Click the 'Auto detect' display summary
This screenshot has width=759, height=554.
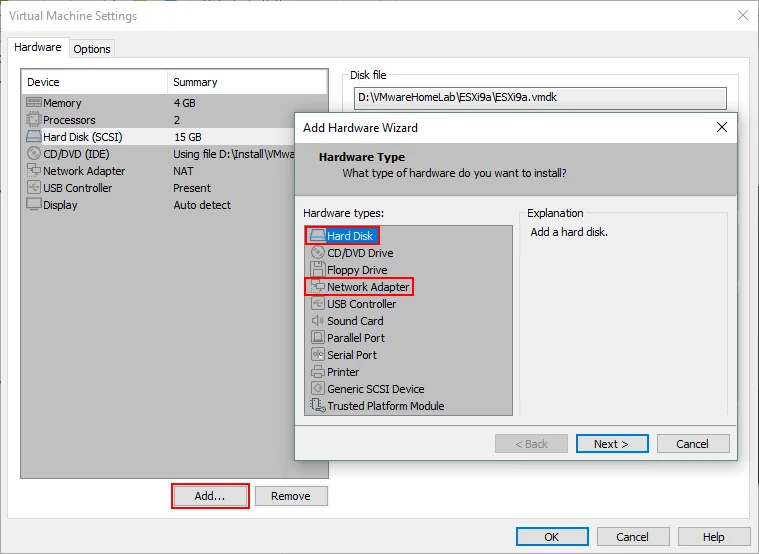[x=202, y=205]
